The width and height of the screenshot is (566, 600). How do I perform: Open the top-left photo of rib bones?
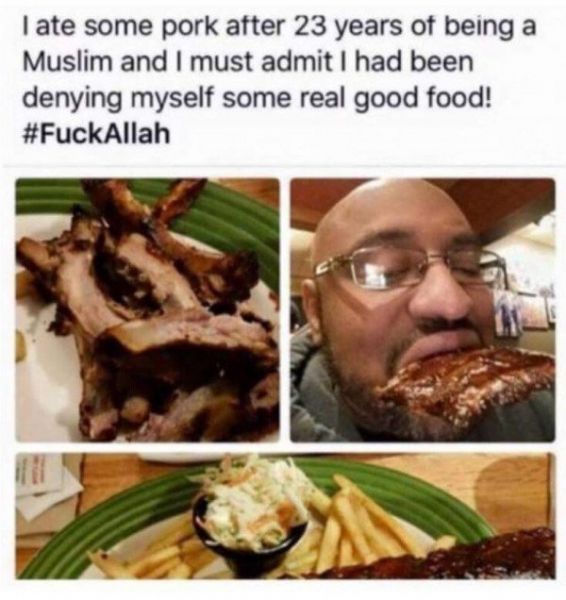pyautogui.click(x=148, y=310)
